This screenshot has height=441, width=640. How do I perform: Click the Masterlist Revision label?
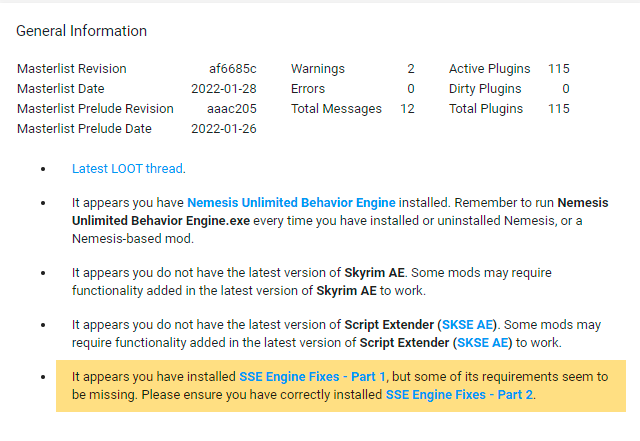point(72,69)
